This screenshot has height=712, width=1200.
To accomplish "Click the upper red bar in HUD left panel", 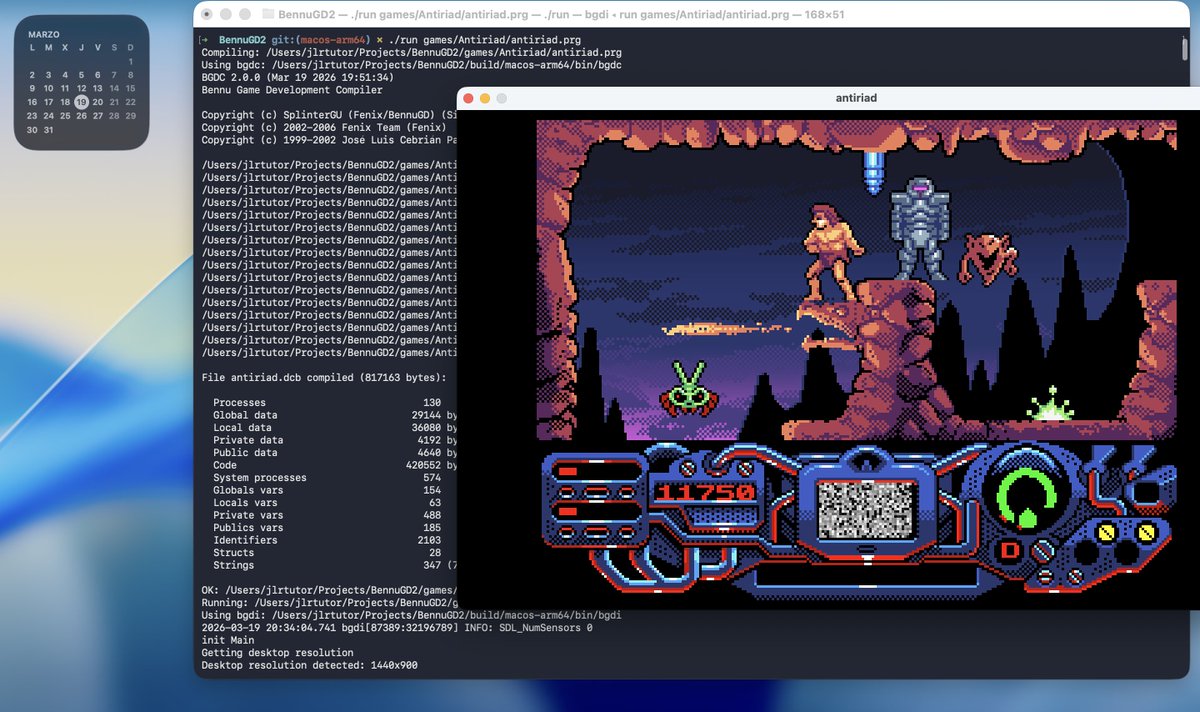I will pos(568,471).
